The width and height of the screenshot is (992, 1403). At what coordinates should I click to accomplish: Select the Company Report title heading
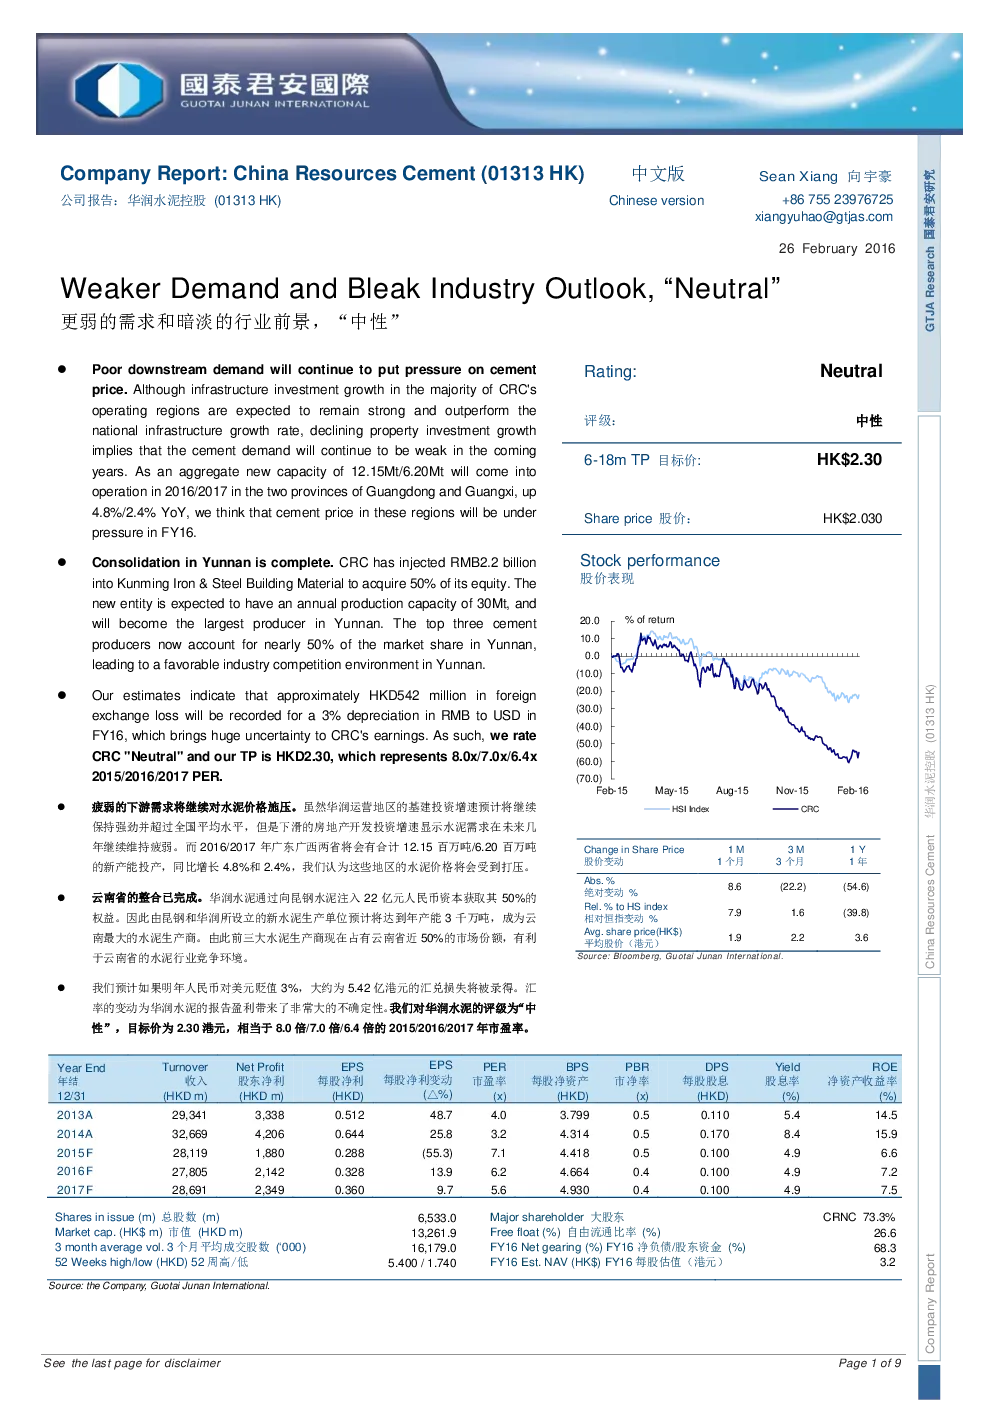(322, 173)
